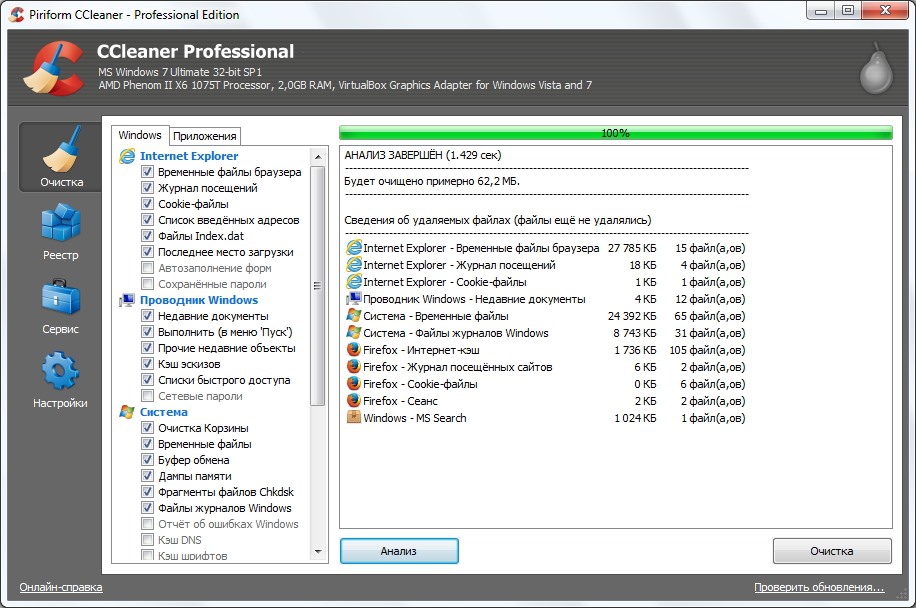The height and width of the screenshot is (608, 916).
Task: Click the scroll up arrow of options list
Action: pyautogui.click(x=318, y=157)
